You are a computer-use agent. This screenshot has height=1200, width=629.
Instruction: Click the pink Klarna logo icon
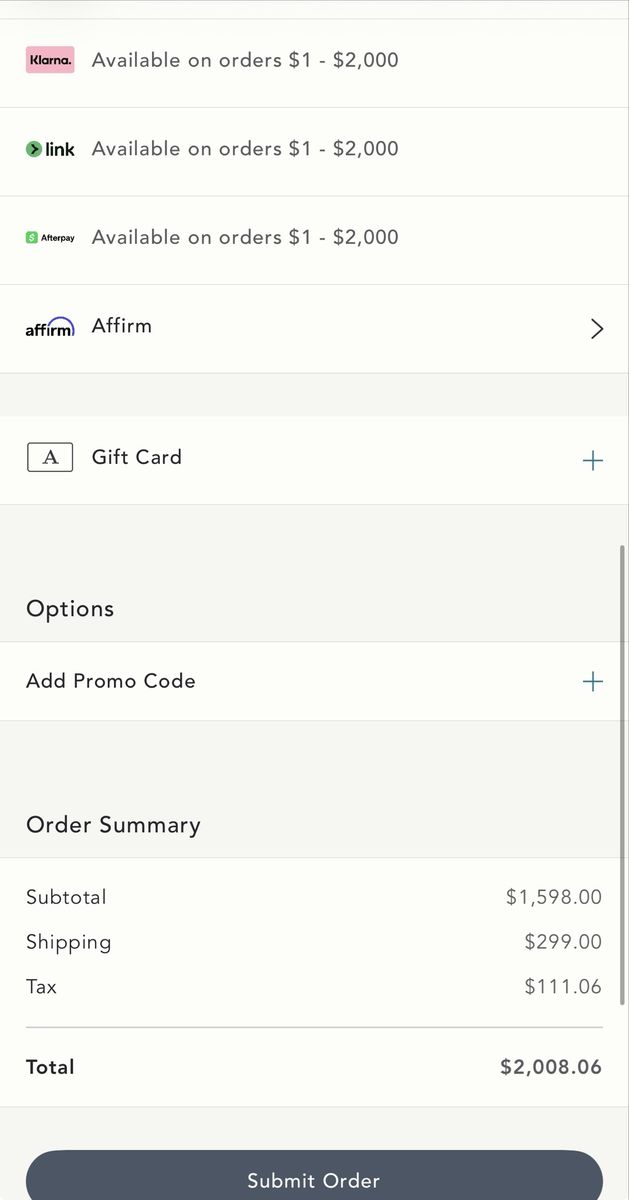(x=50, y=60)
